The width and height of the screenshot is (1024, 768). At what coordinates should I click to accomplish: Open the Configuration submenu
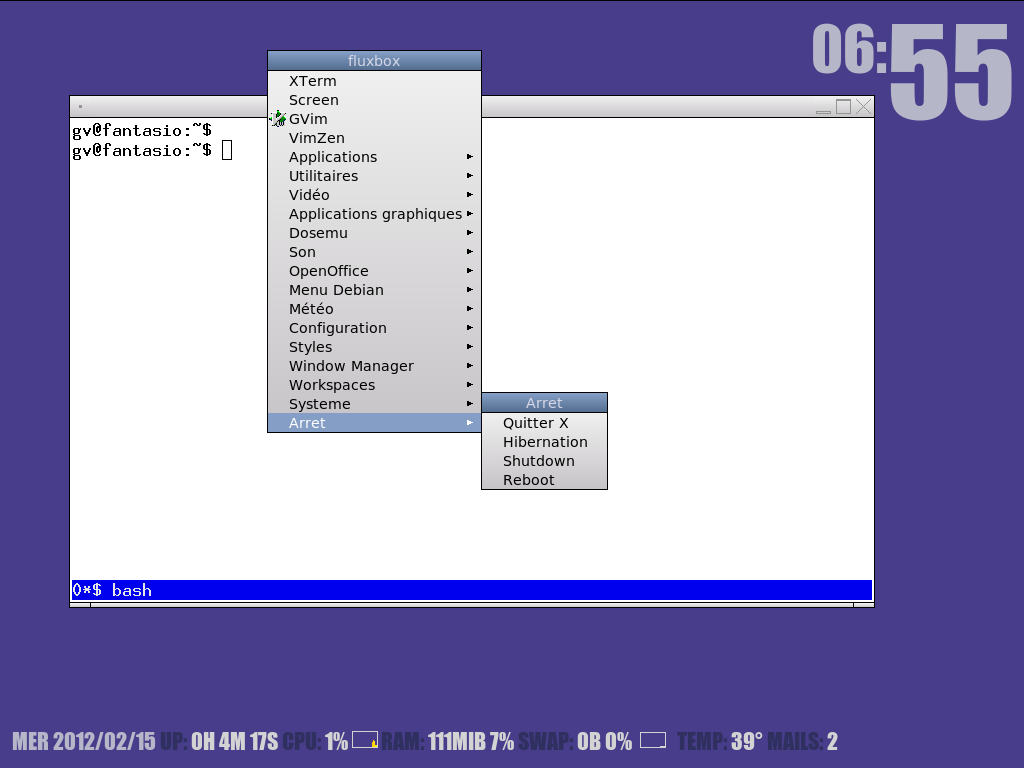(374, 327)
